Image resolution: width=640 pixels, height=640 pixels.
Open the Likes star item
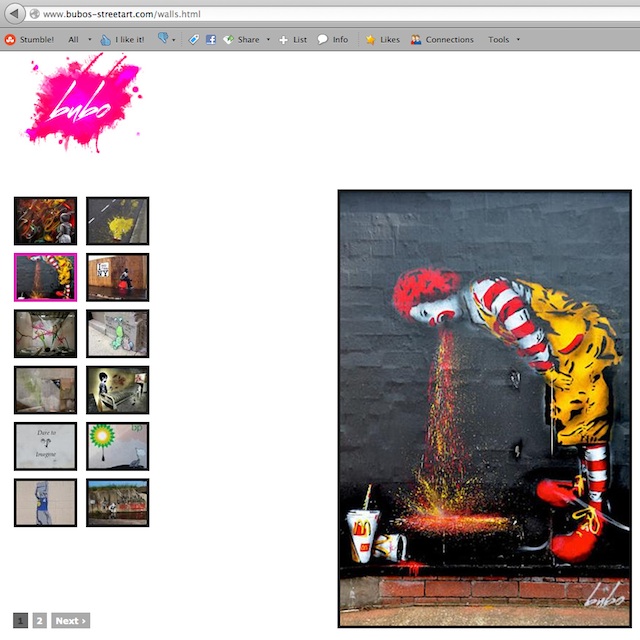[x=382, y=40]
